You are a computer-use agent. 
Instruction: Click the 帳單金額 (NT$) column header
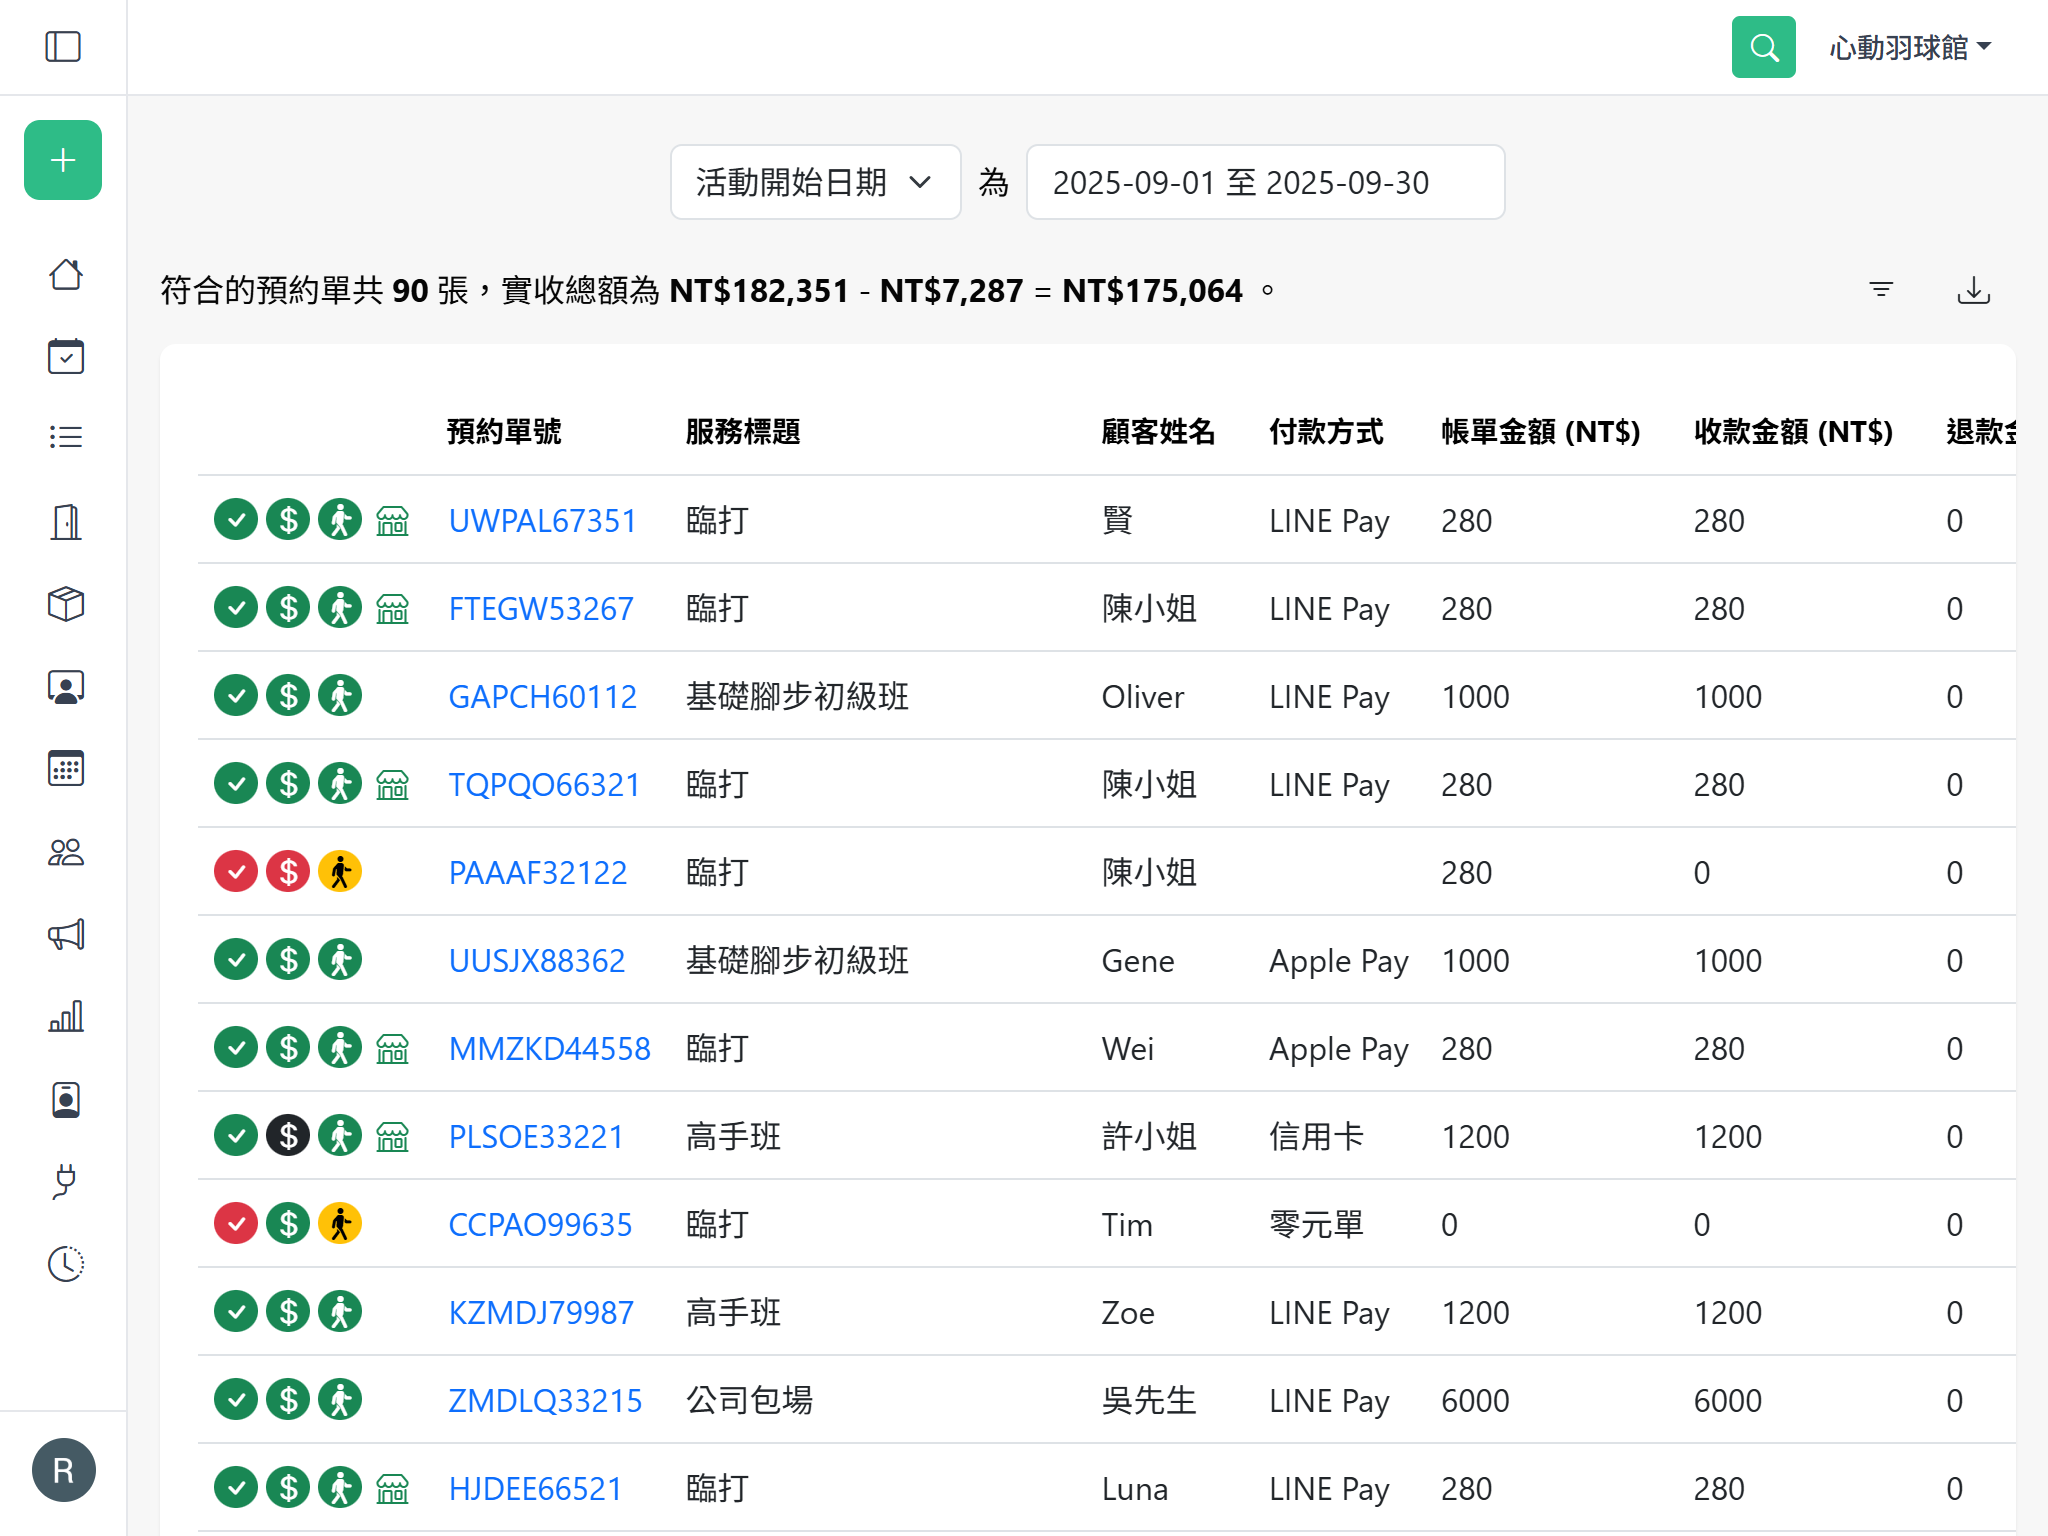1541,432
